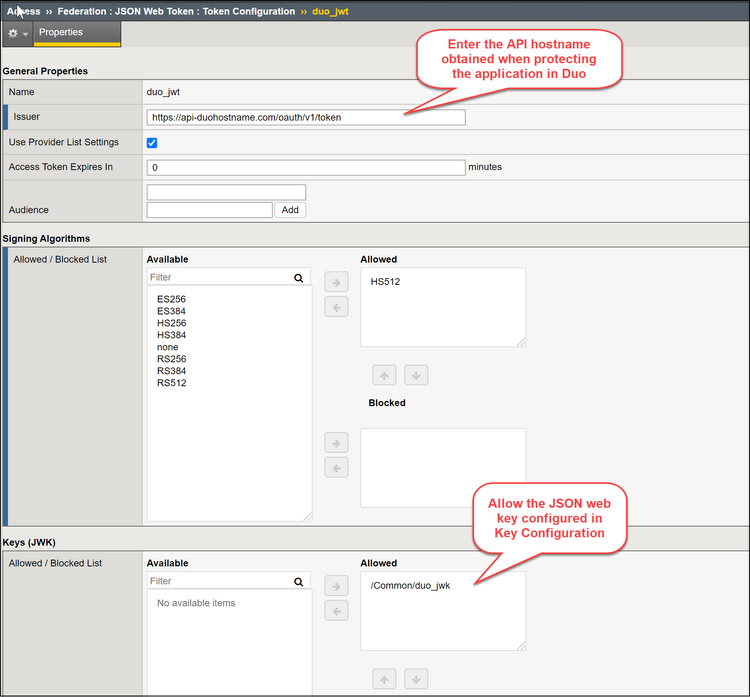Move allowed signing algorithm up
The width and height of the screenshot is (750, 697).
(384, 375)
